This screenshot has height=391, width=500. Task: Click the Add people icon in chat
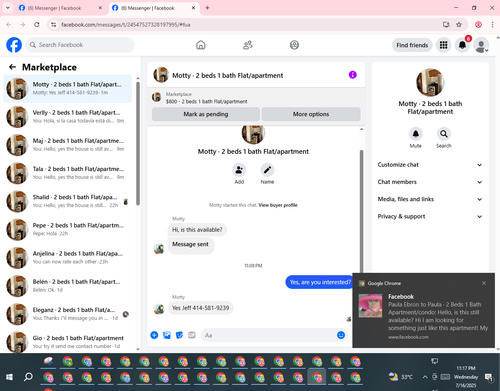tap(239, 170)
